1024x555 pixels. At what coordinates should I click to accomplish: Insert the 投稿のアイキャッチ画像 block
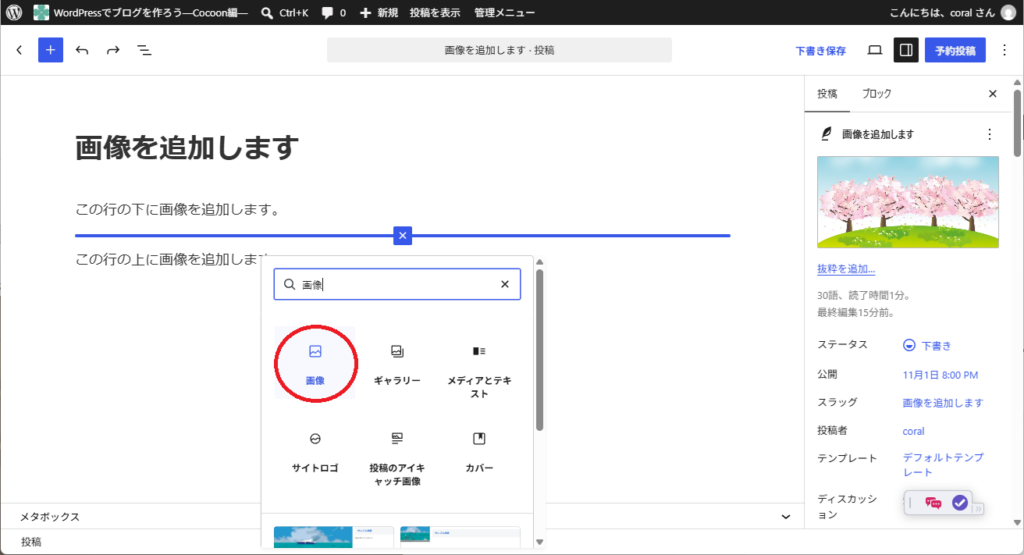(397, 458)
